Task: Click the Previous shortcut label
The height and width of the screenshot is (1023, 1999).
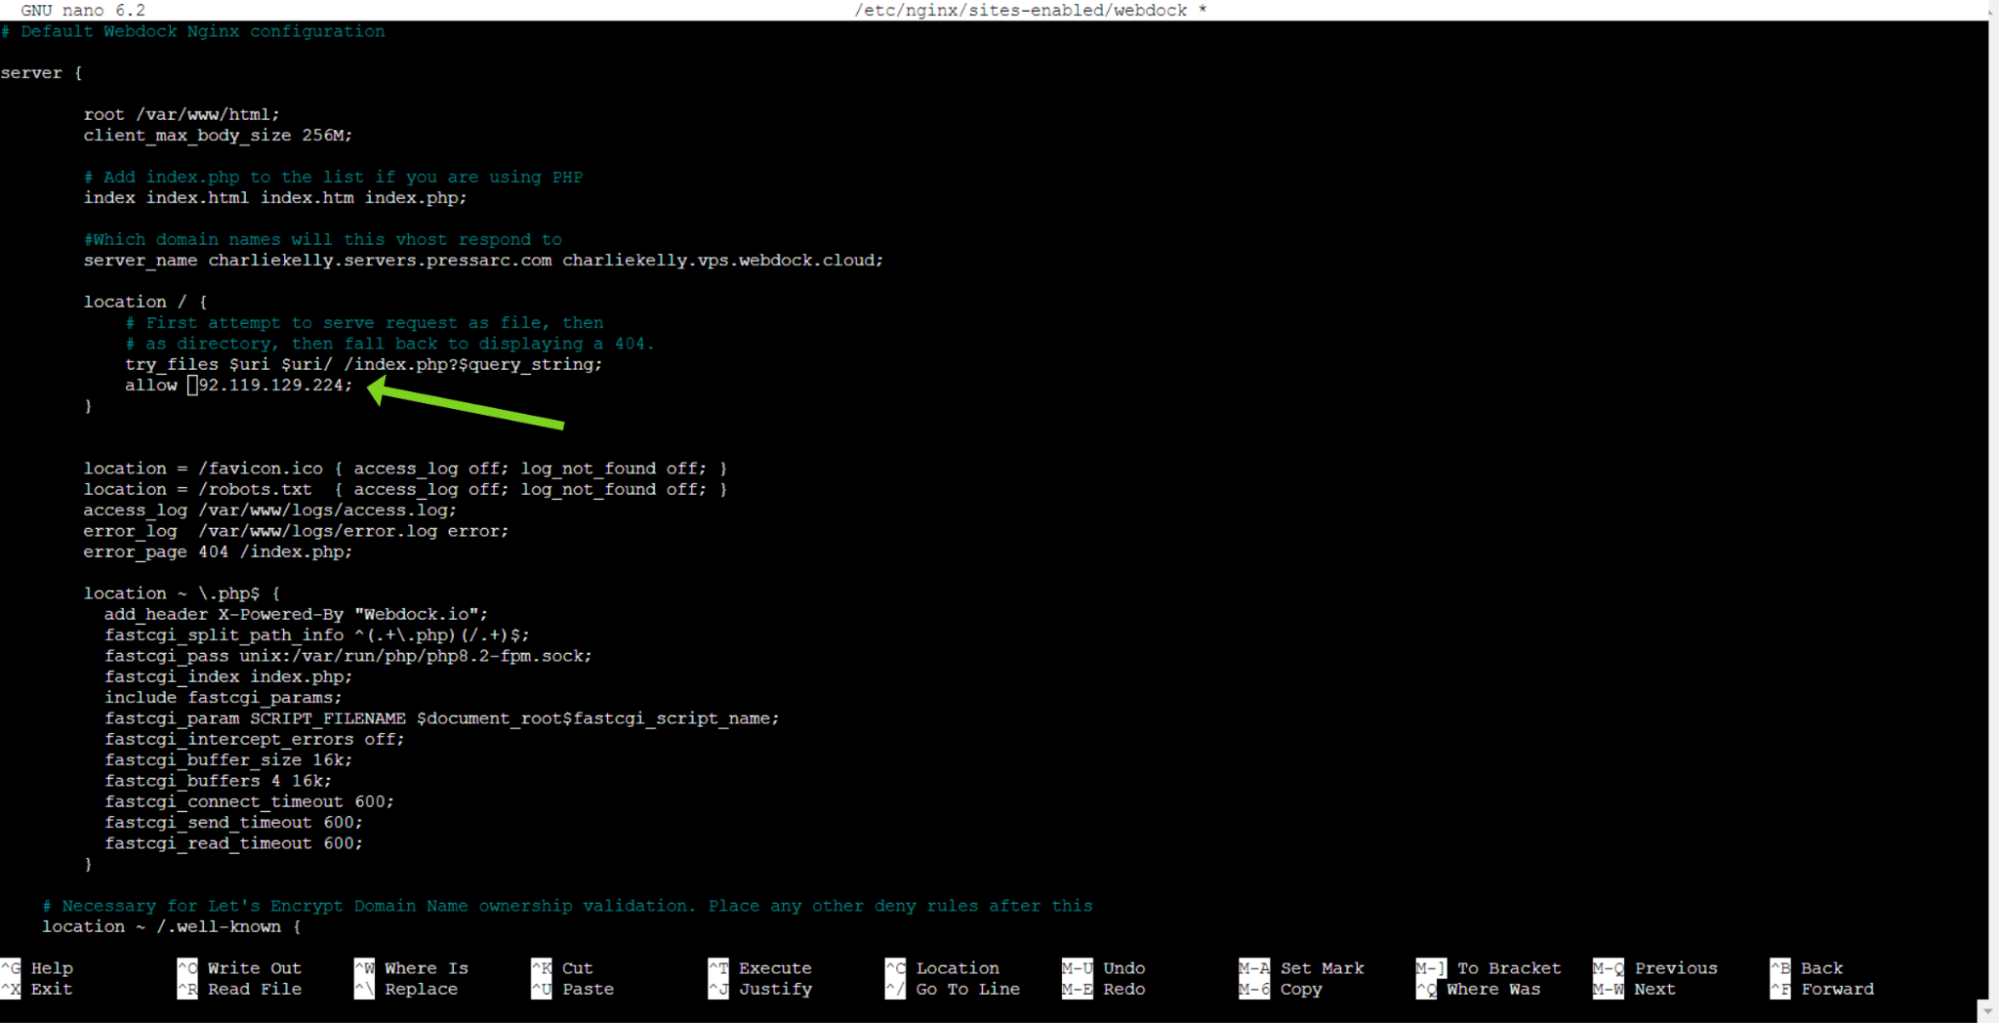Action: [x=1675, y=968]
